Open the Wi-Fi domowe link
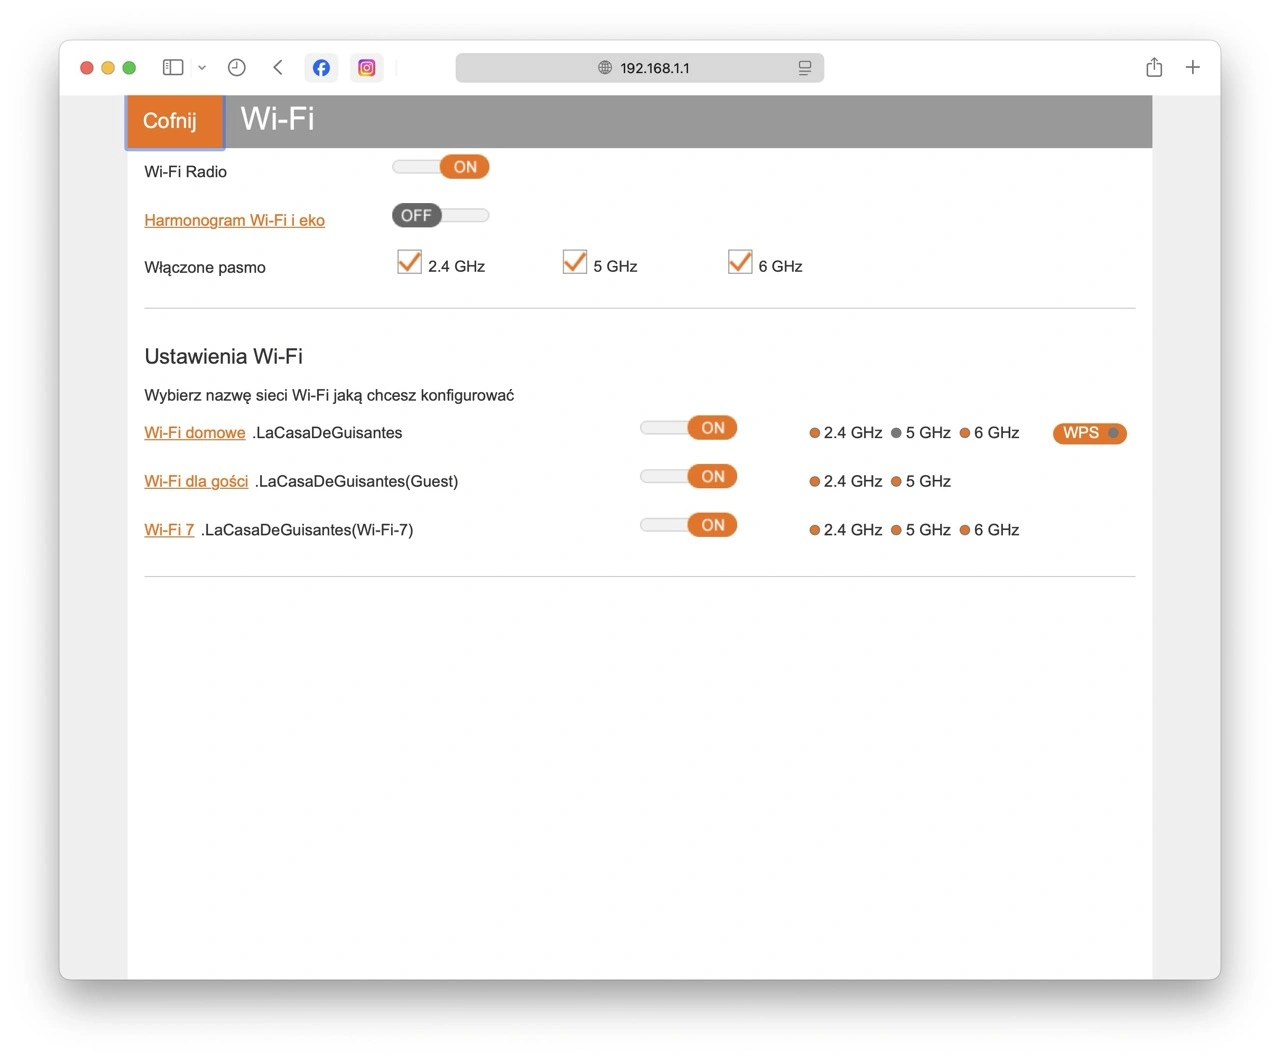The width and height of the screenshot is (1280, 1058). click(x=195, y=433)
